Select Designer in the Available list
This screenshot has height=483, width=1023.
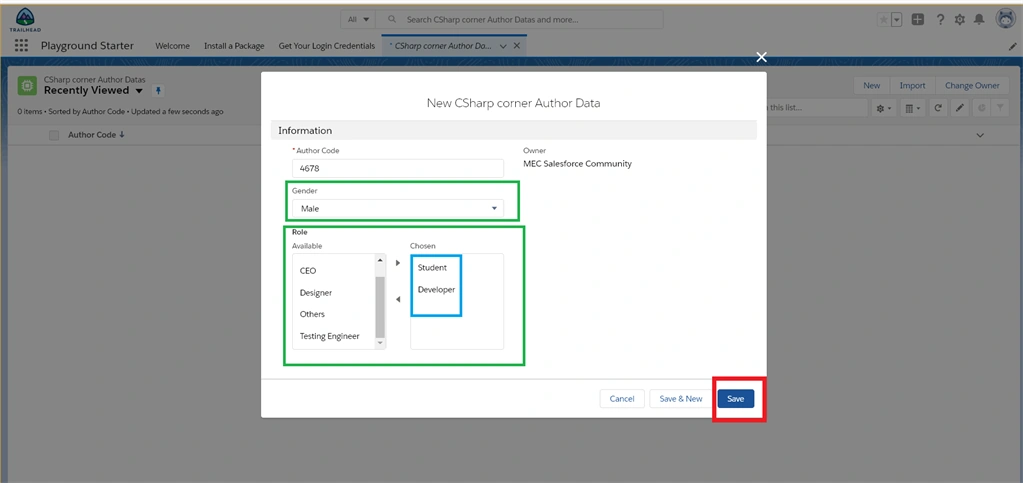point(316,293)
